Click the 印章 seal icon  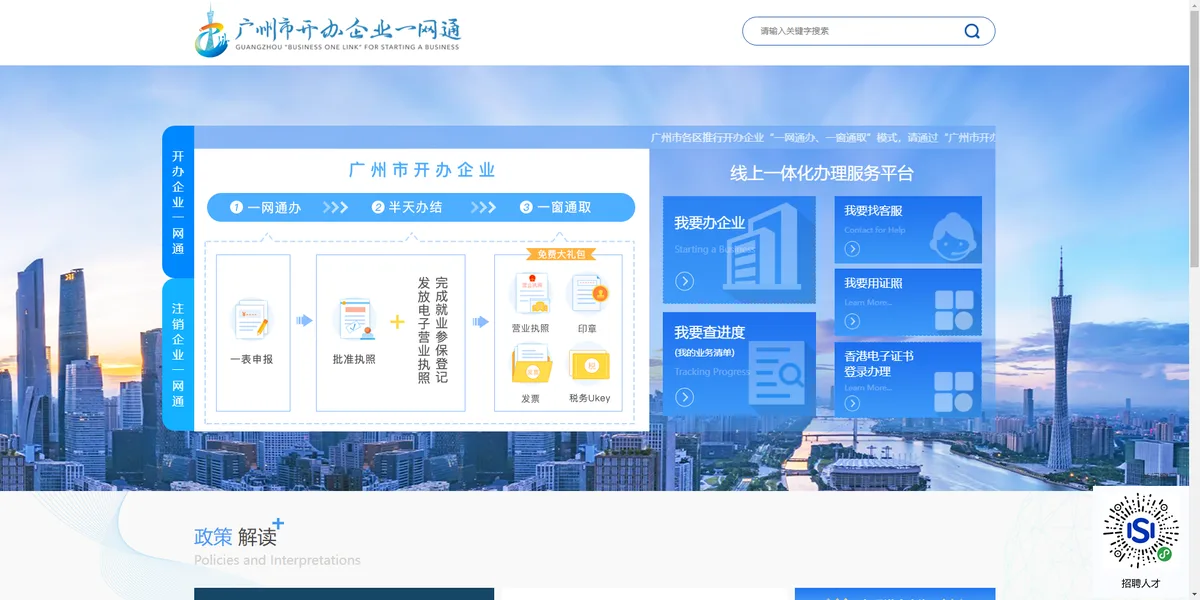(589, 294)
